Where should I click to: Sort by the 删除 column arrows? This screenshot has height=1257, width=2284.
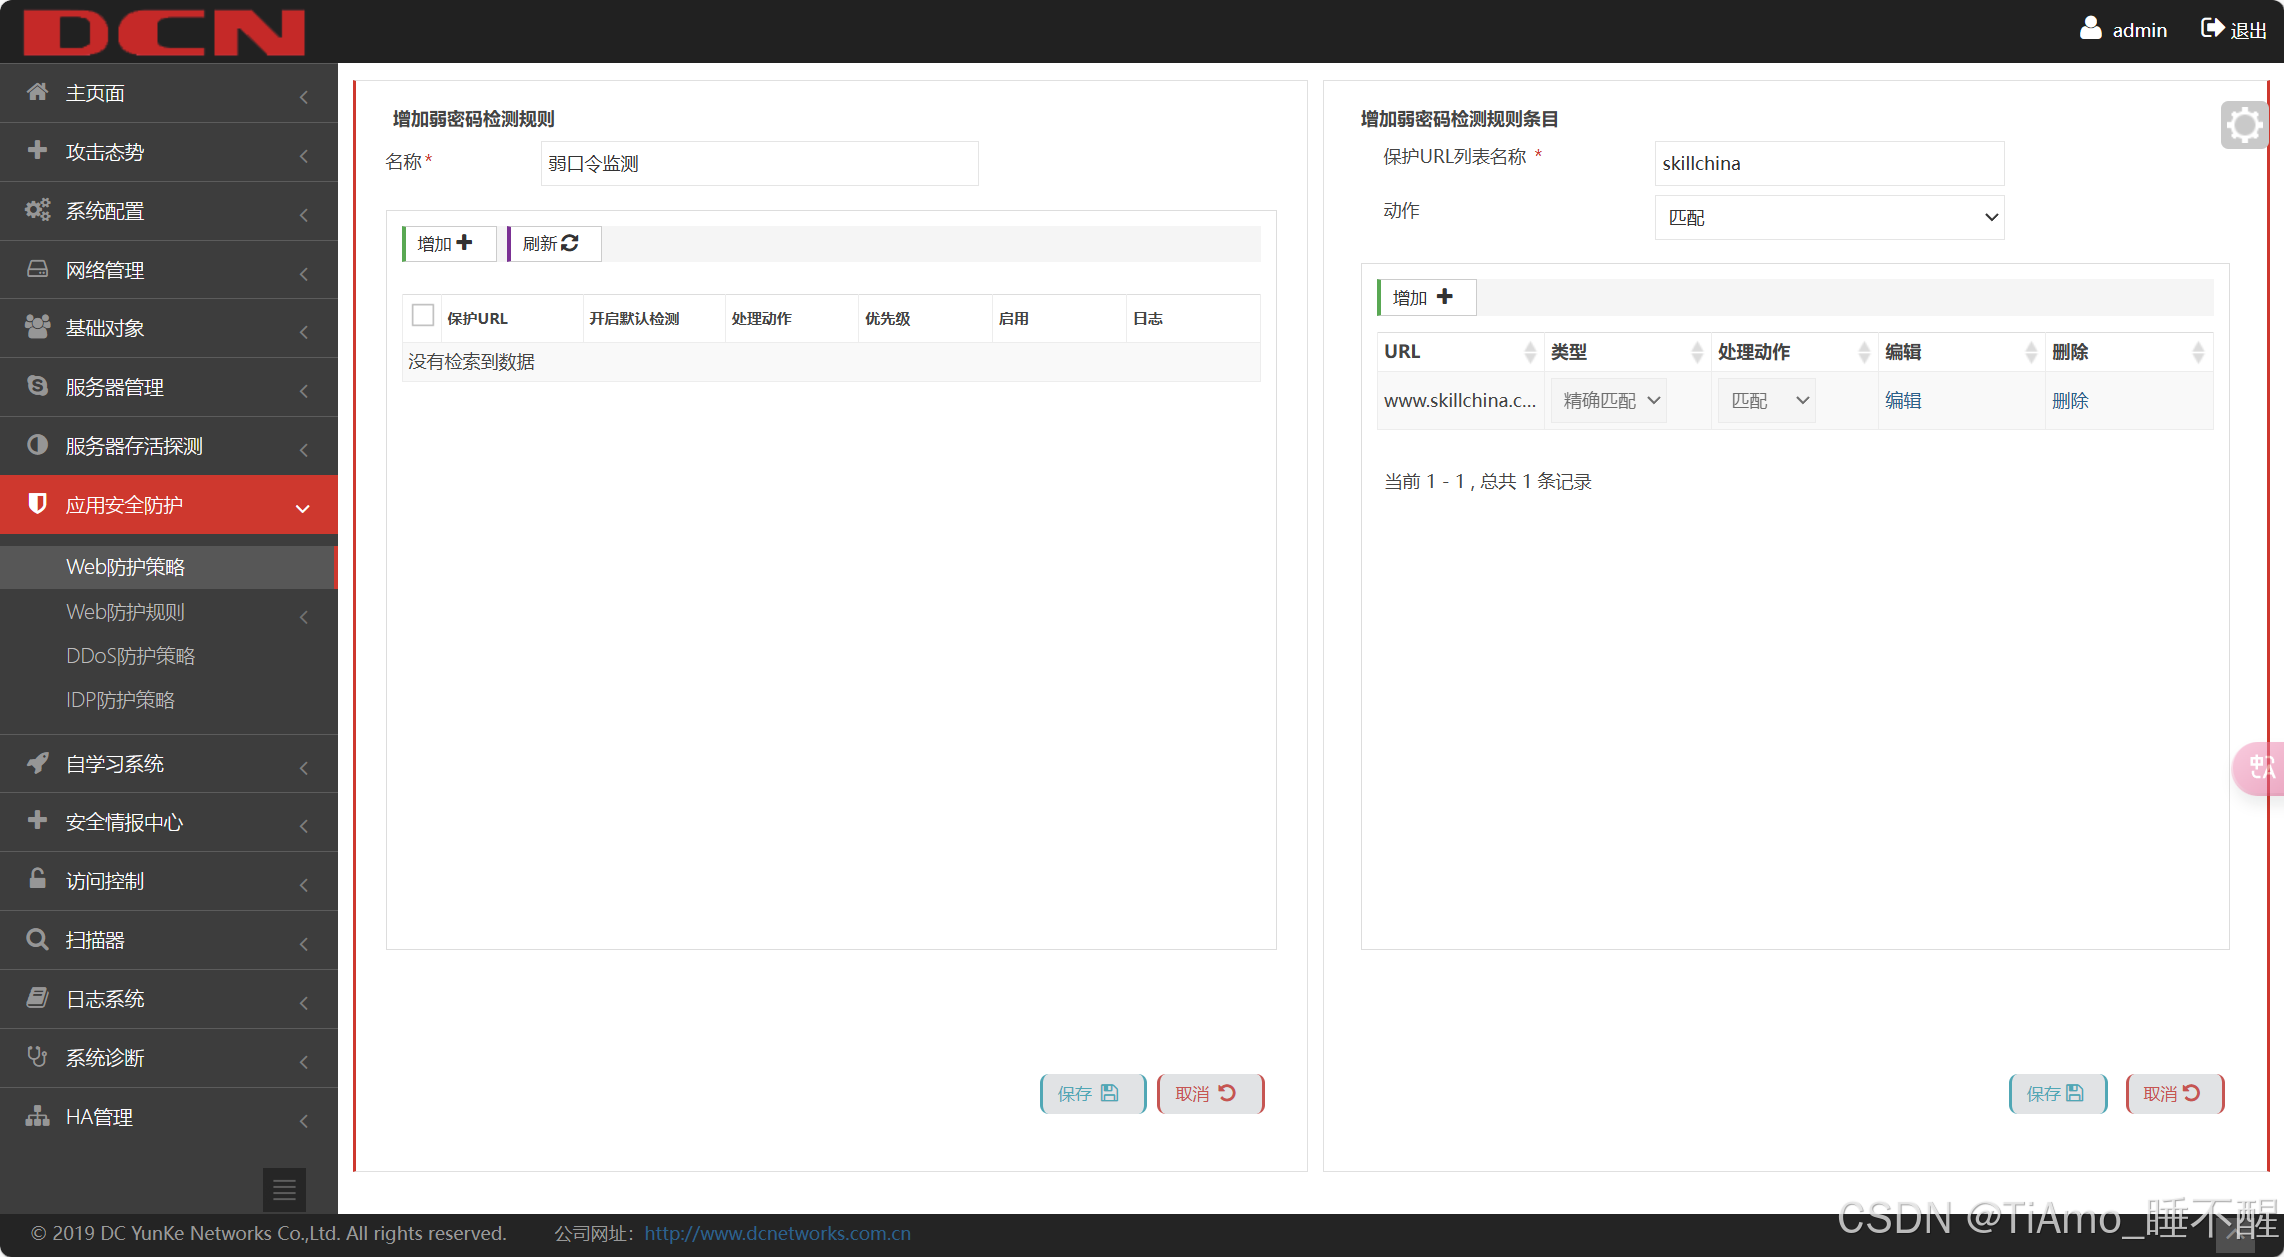pos(2197,352)
